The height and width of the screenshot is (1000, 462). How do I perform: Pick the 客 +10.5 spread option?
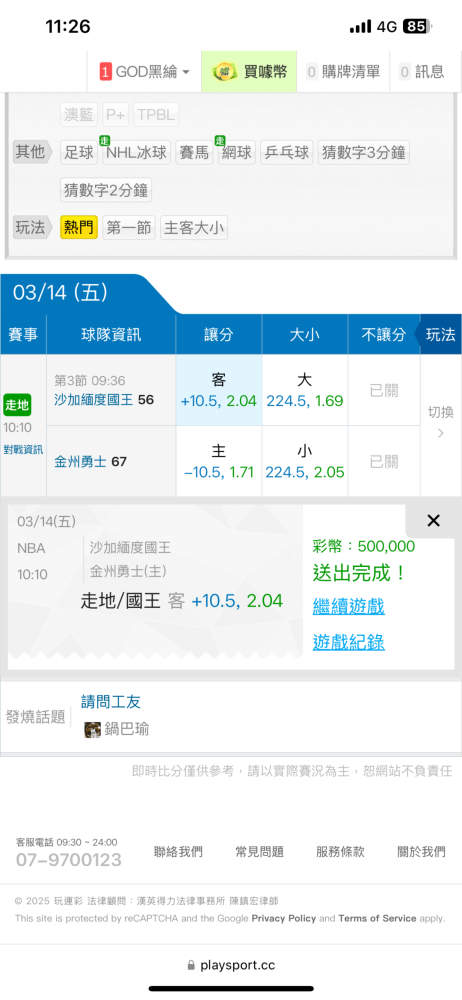[218, 390]
